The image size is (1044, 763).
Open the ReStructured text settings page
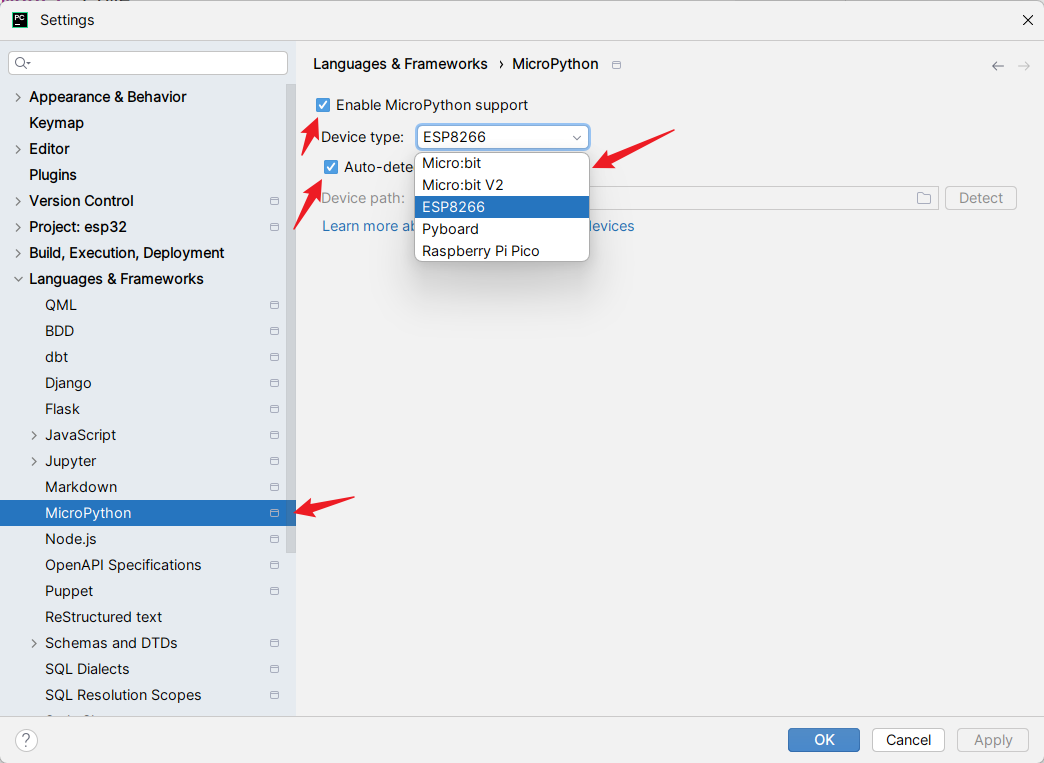pyautogui.click(x=103, y=617)
